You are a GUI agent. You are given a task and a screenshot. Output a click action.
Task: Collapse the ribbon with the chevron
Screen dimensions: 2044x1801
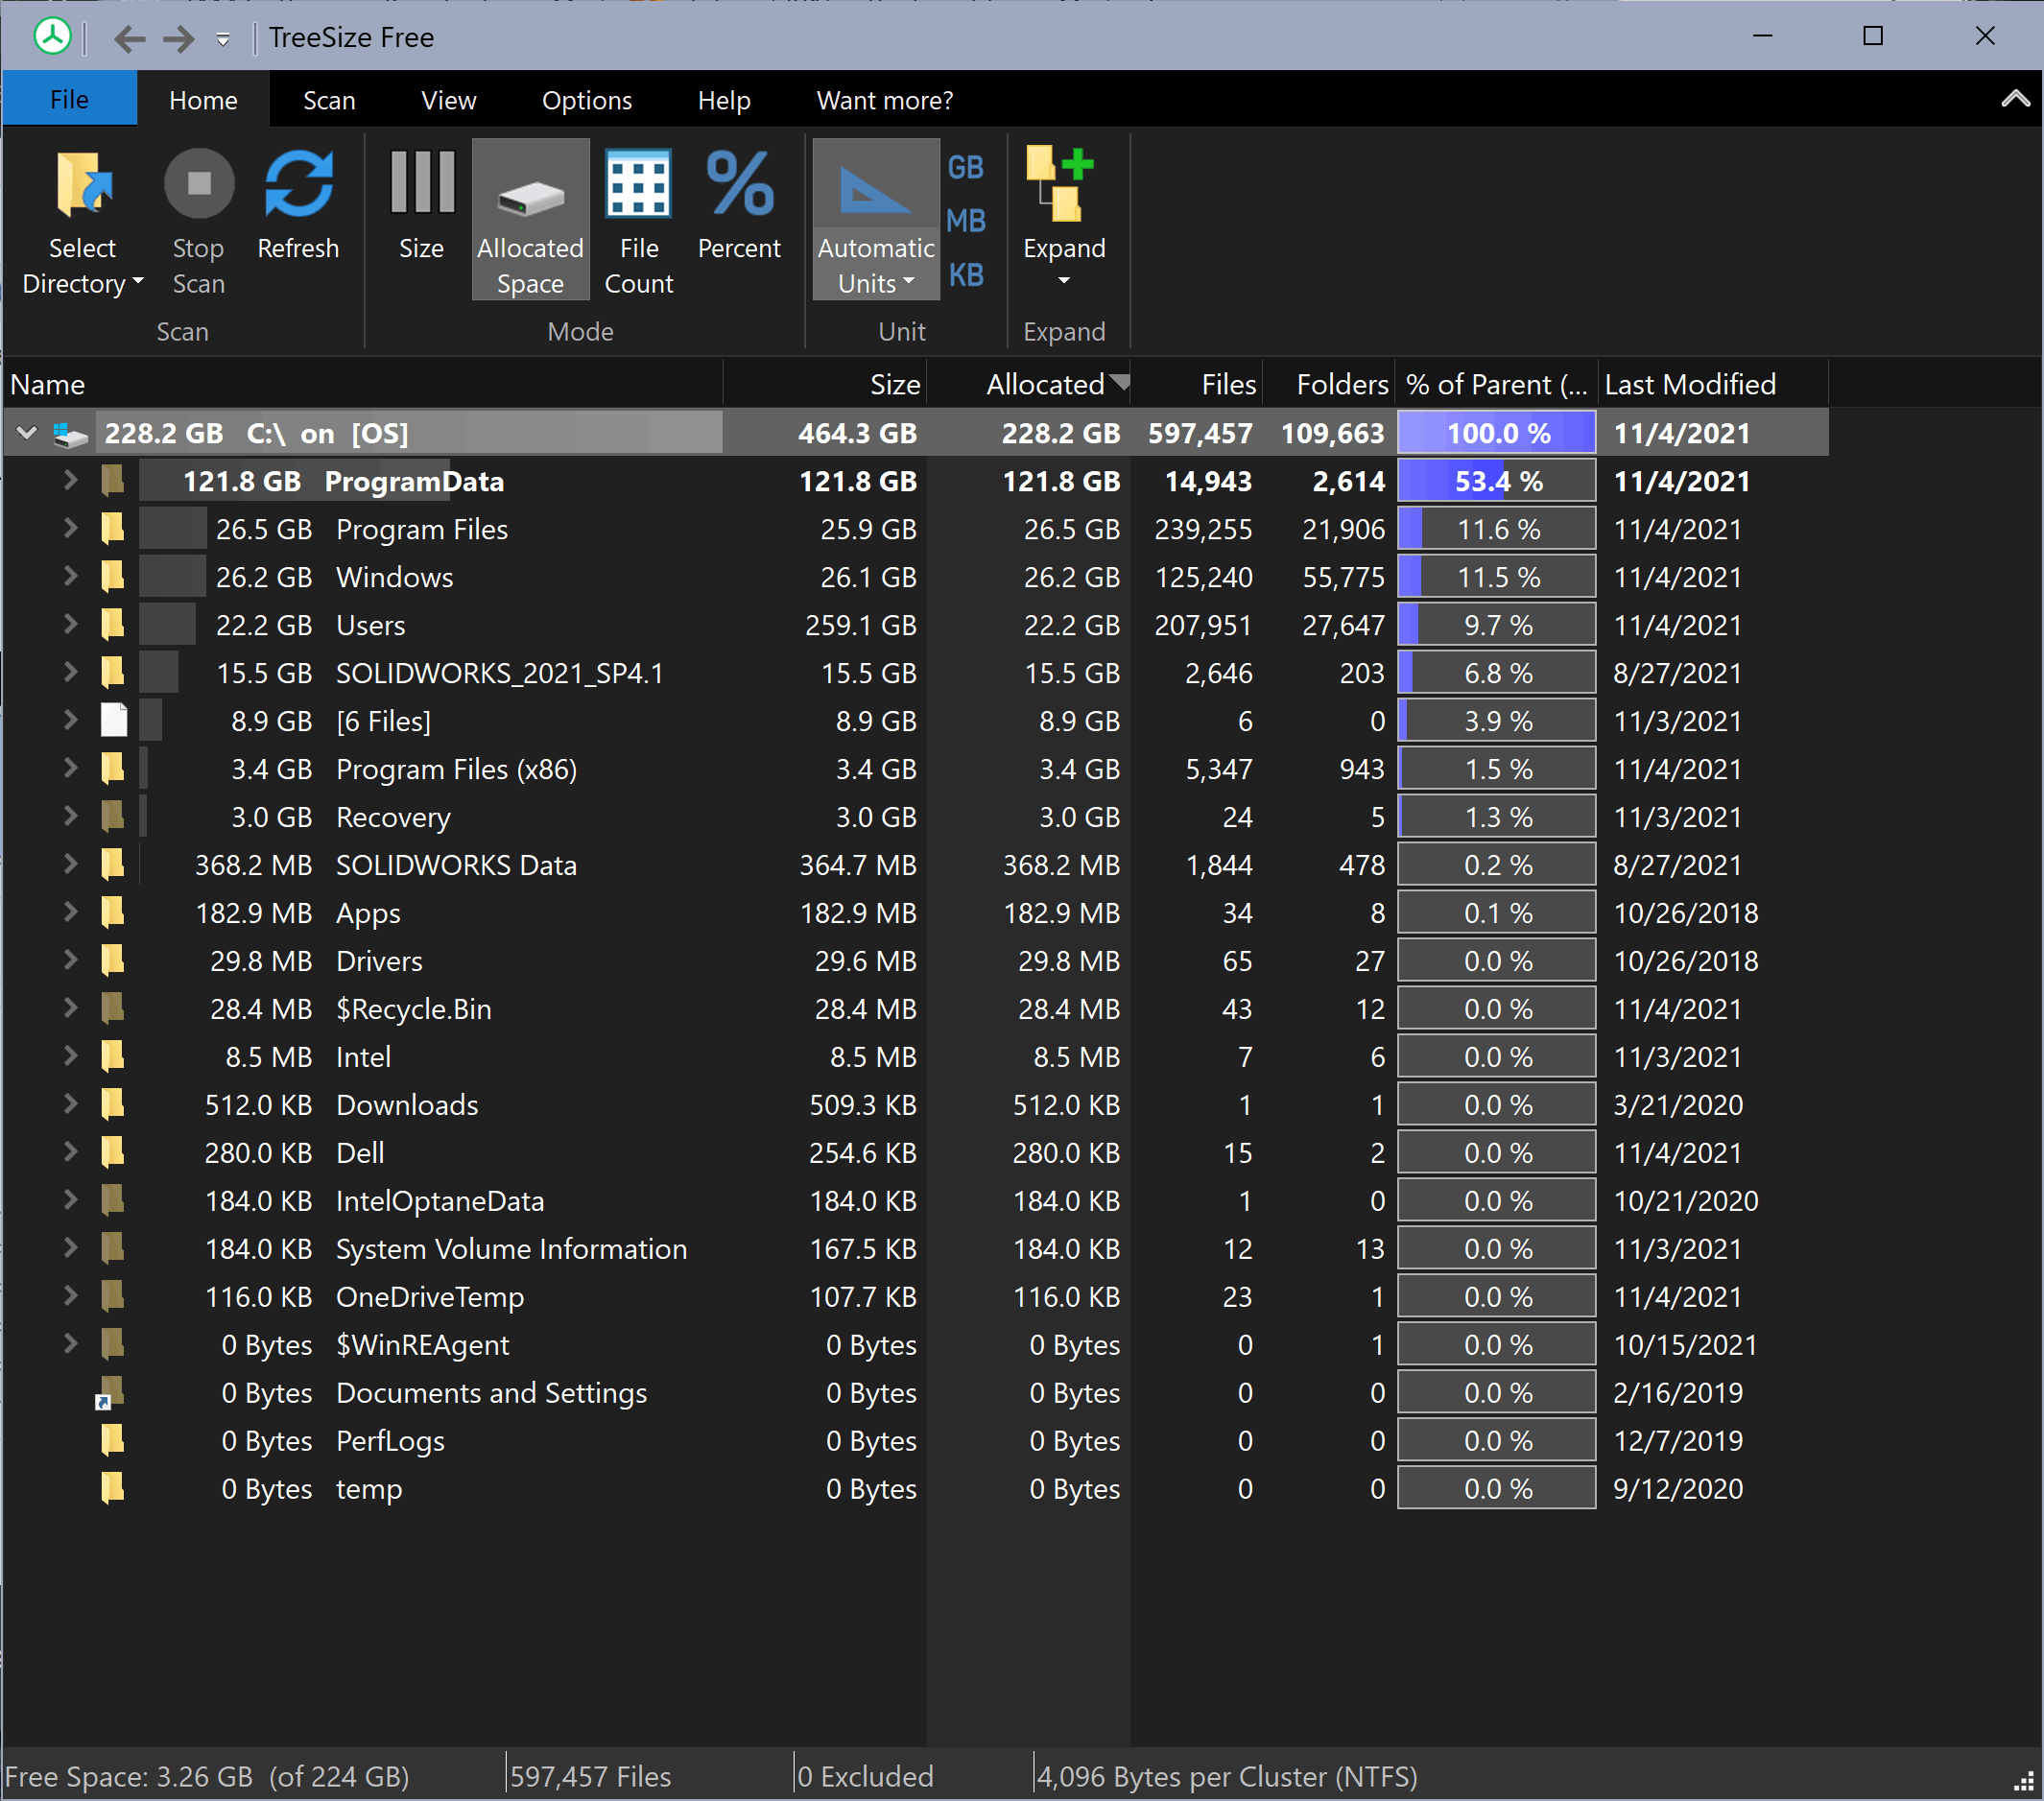(x=2014, y=99)
